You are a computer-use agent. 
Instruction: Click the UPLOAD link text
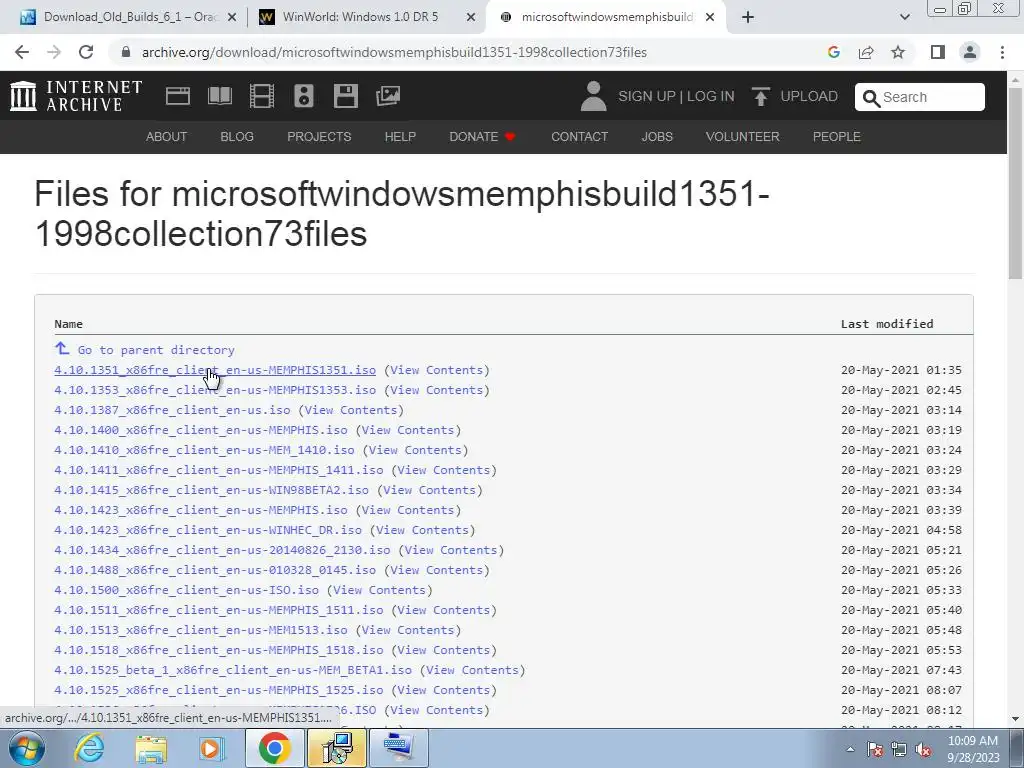point(809,97)
